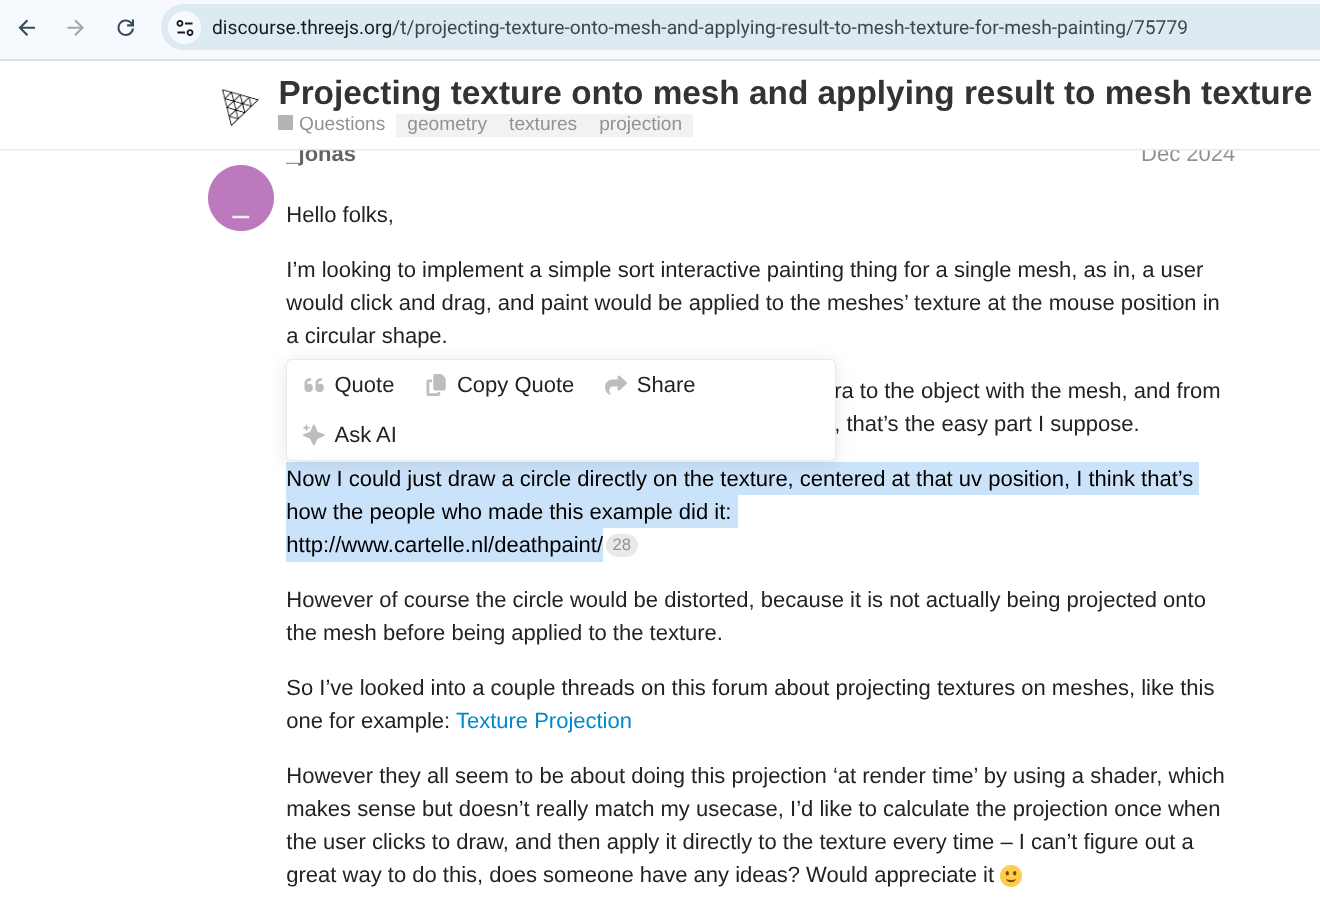Click the link click-count badge 28
Viewport: 1320px width, 897px height.
point(622,545)
